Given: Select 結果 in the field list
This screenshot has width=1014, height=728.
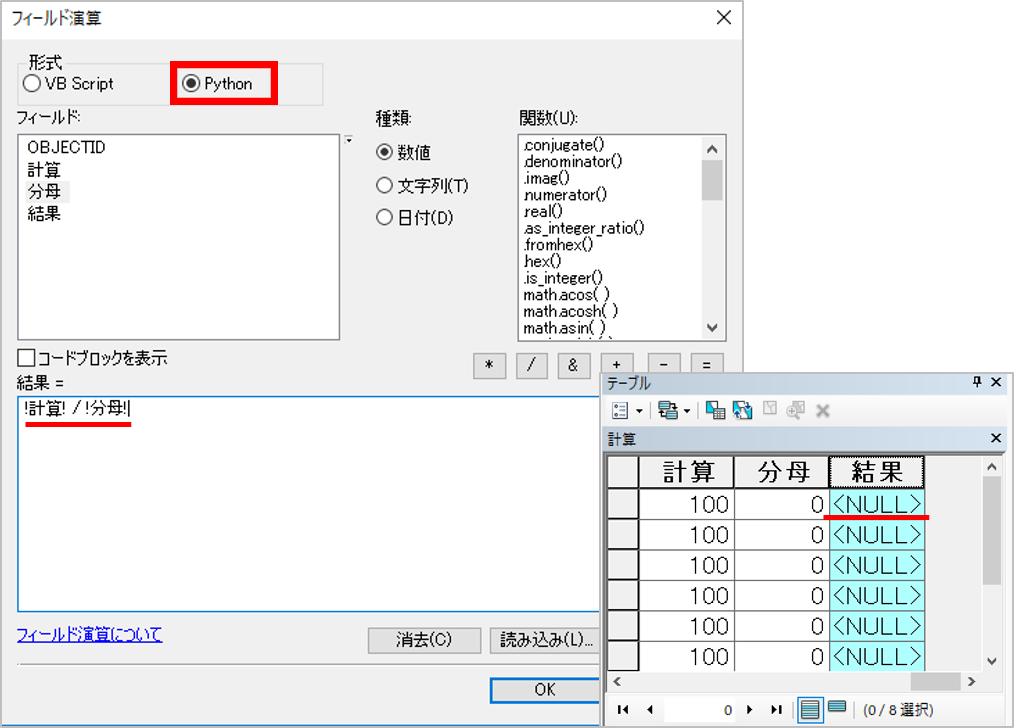Looking at the screenshot, I should (x=44, y=213).
